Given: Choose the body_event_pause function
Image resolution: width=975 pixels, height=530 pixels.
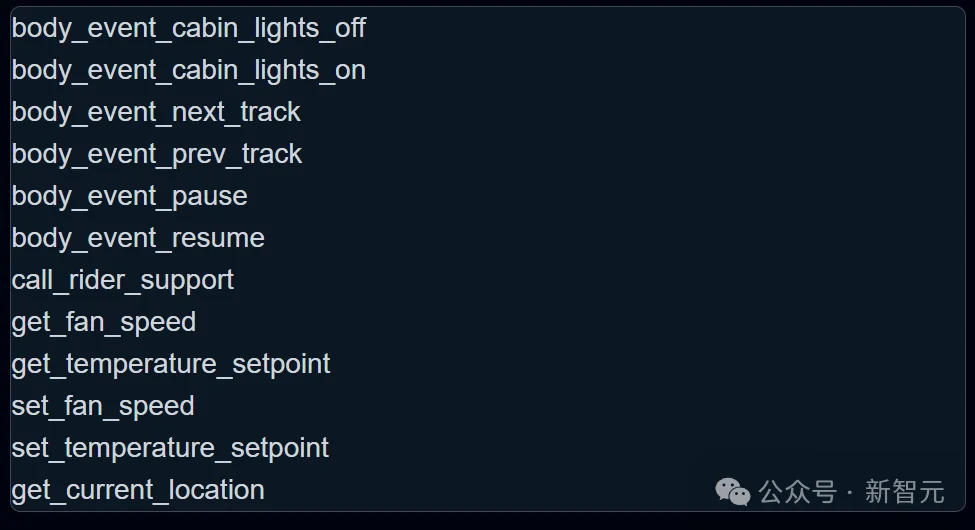Looking at the screenshot, I should tap(129, 196).
